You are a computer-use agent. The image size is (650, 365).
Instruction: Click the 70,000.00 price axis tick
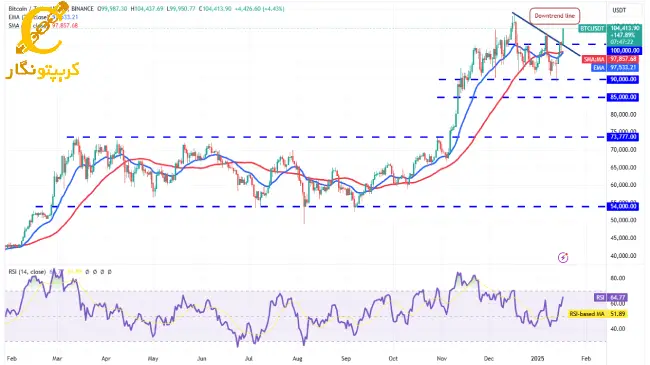623,149
